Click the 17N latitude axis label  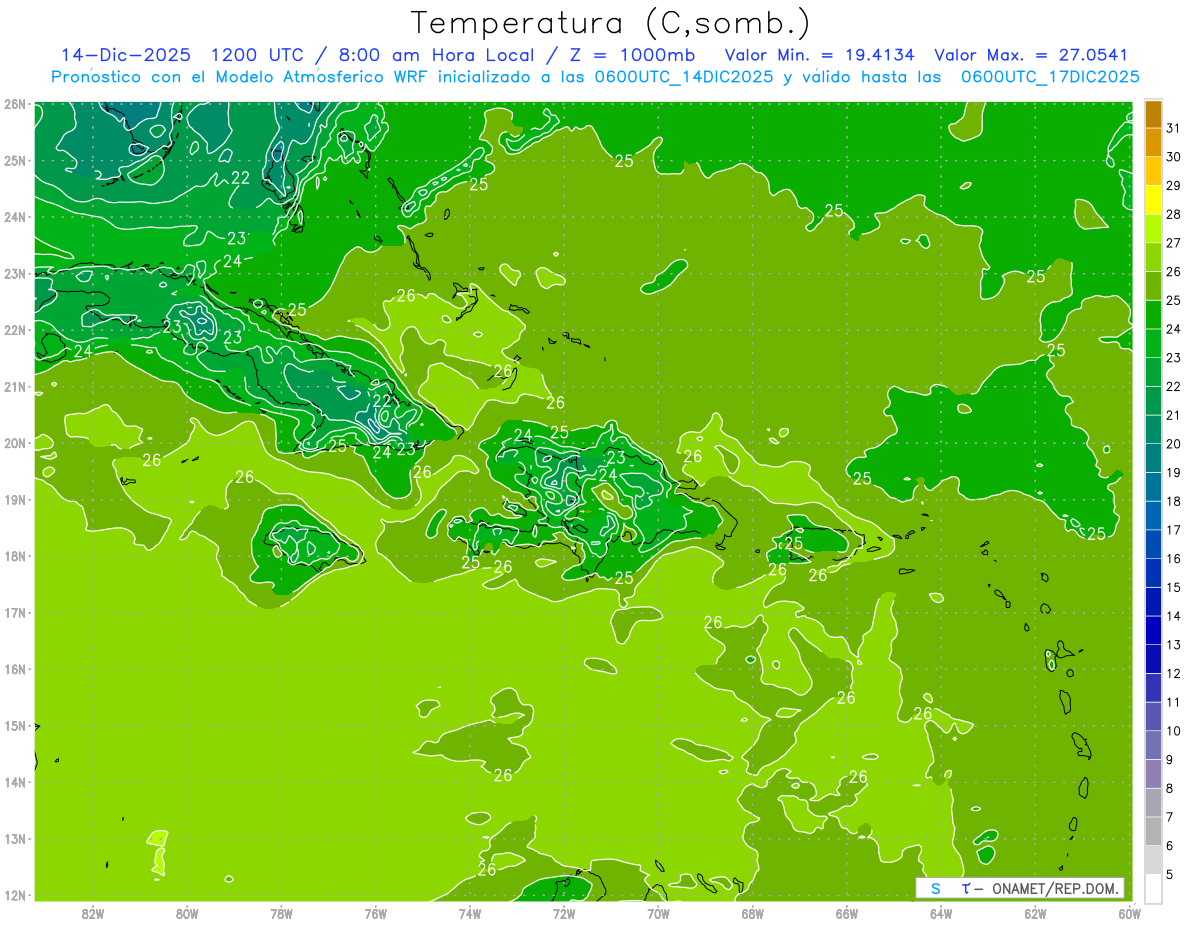15,613
